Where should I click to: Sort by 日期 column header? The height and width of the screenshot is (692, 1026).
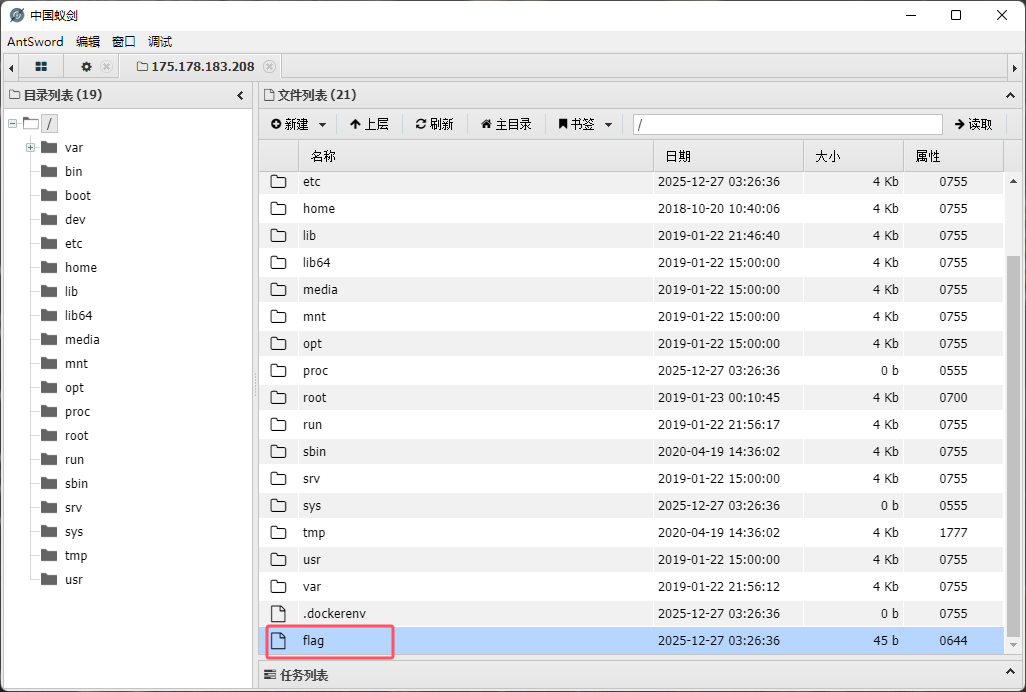(x=728, y=156)
